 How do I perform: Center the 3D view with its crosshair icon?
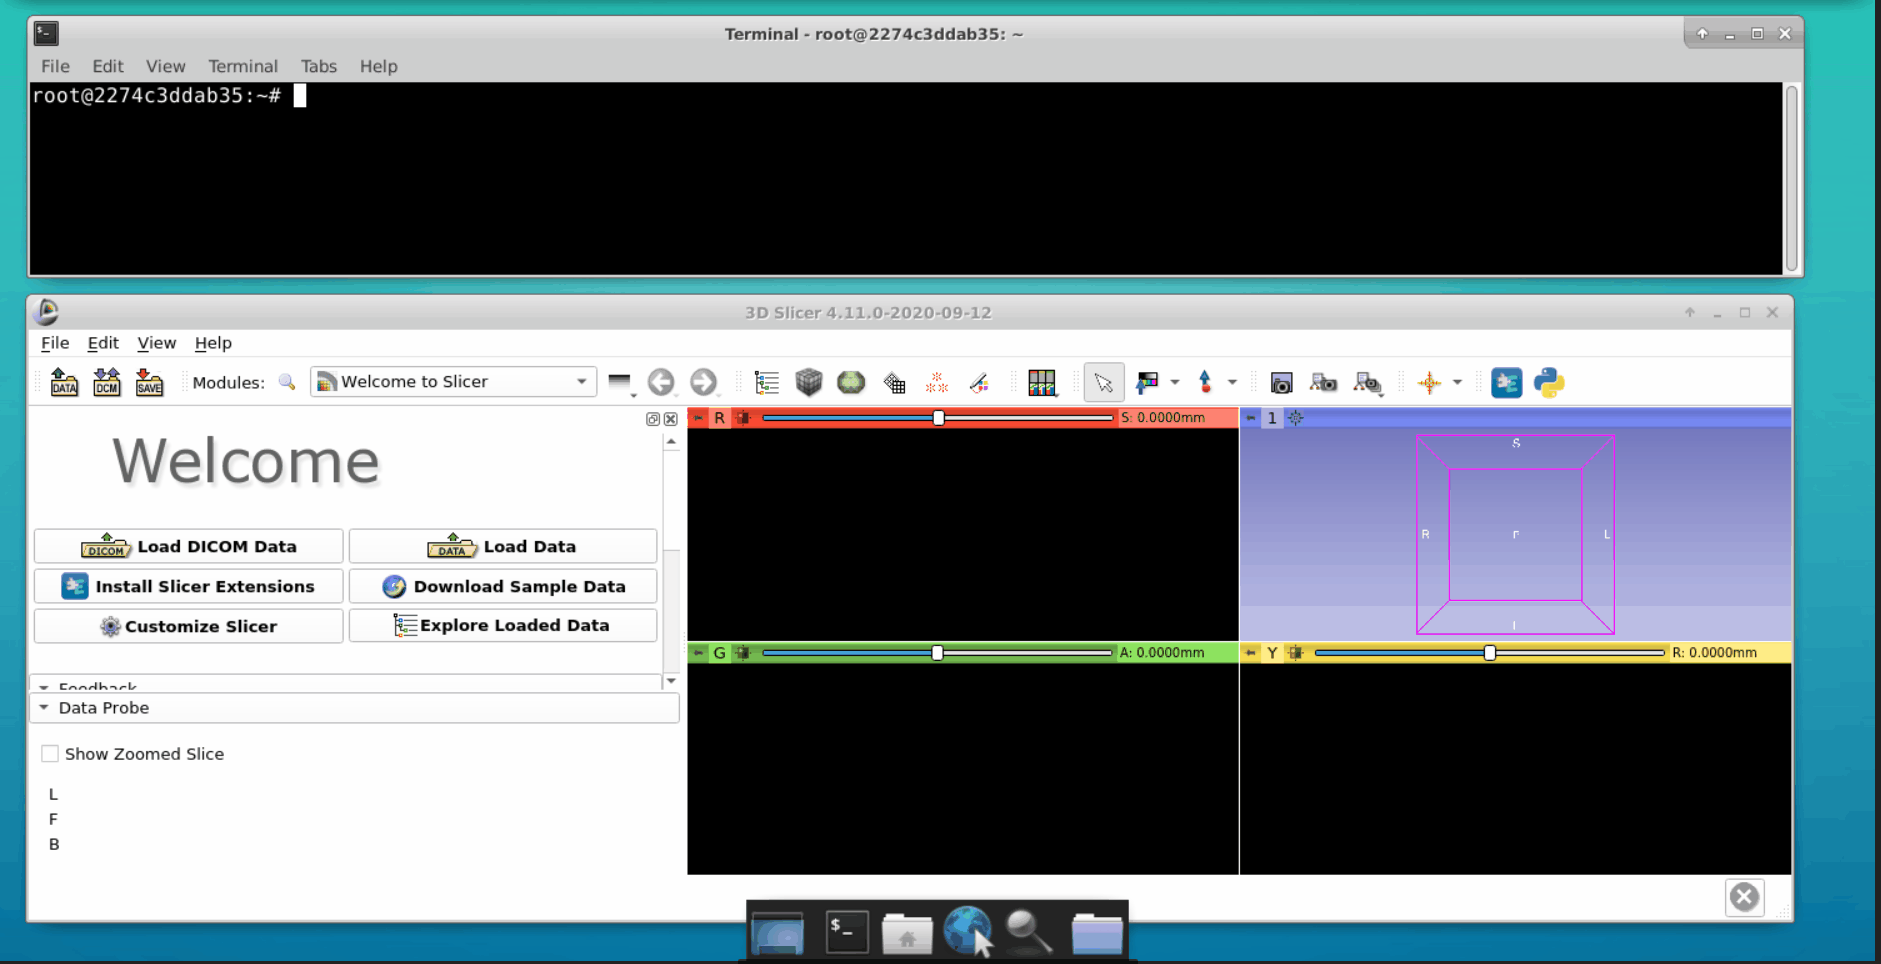click(x=1296, y=418)
